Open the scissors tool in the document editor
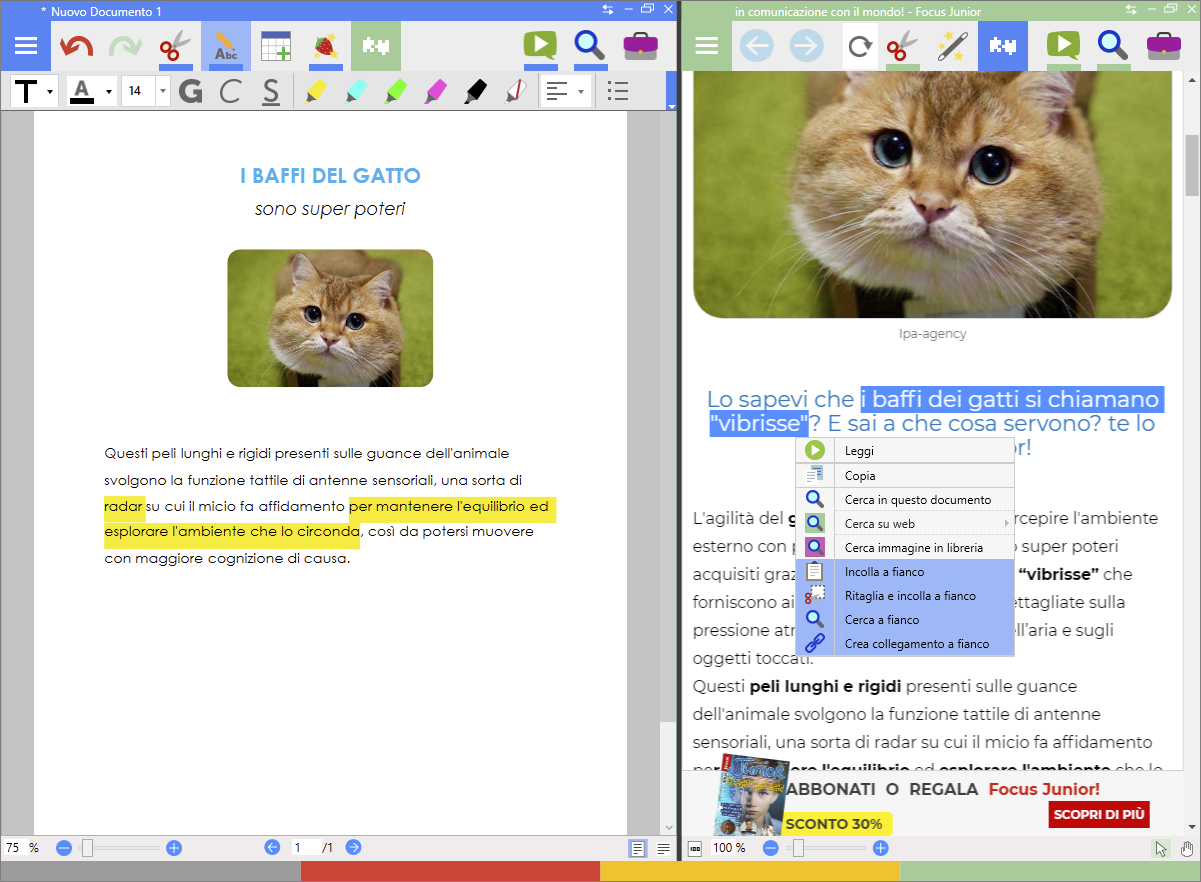 pyautogui.click(x=175, y=46)
